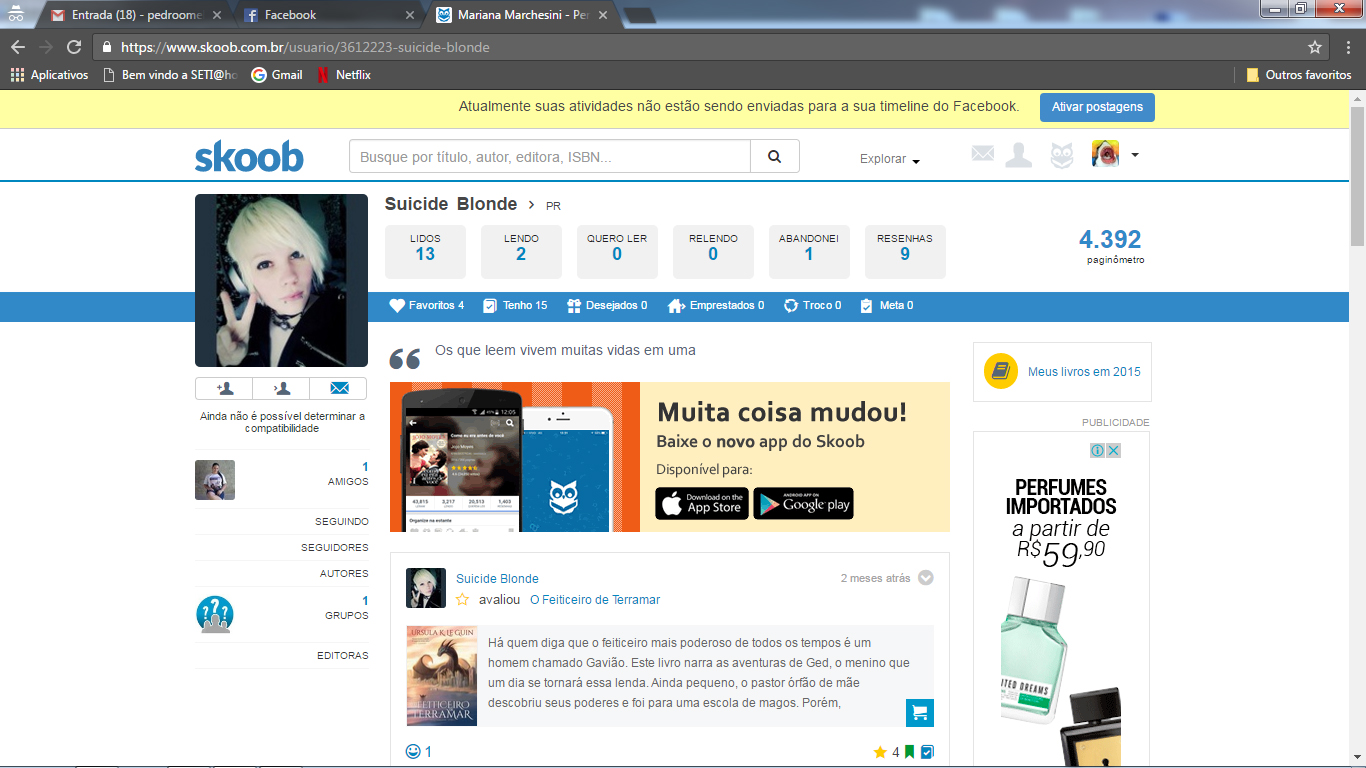Open the Quero ler 0 counter
1366x768 pixels.
617,251
